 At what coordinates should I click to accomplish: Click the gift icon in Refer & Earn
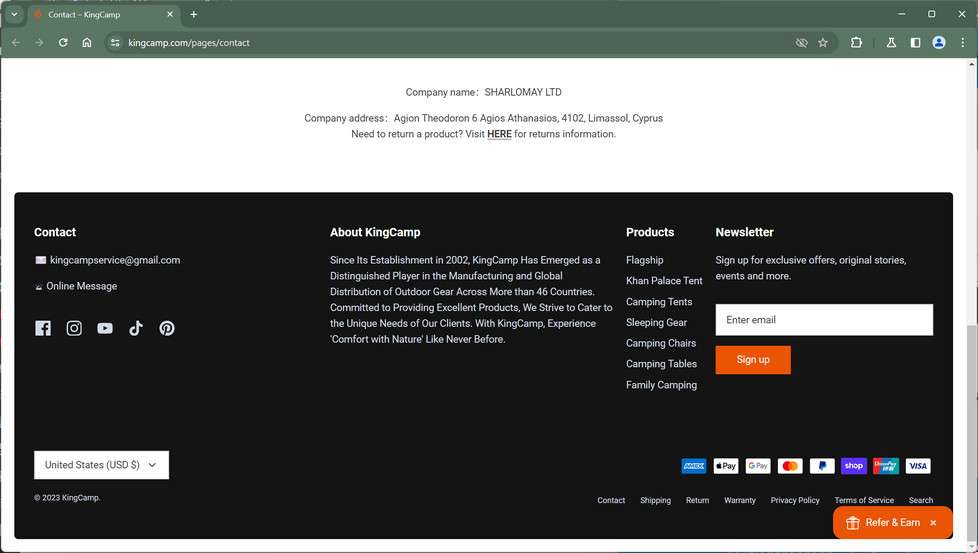click(x=853, y=523)
